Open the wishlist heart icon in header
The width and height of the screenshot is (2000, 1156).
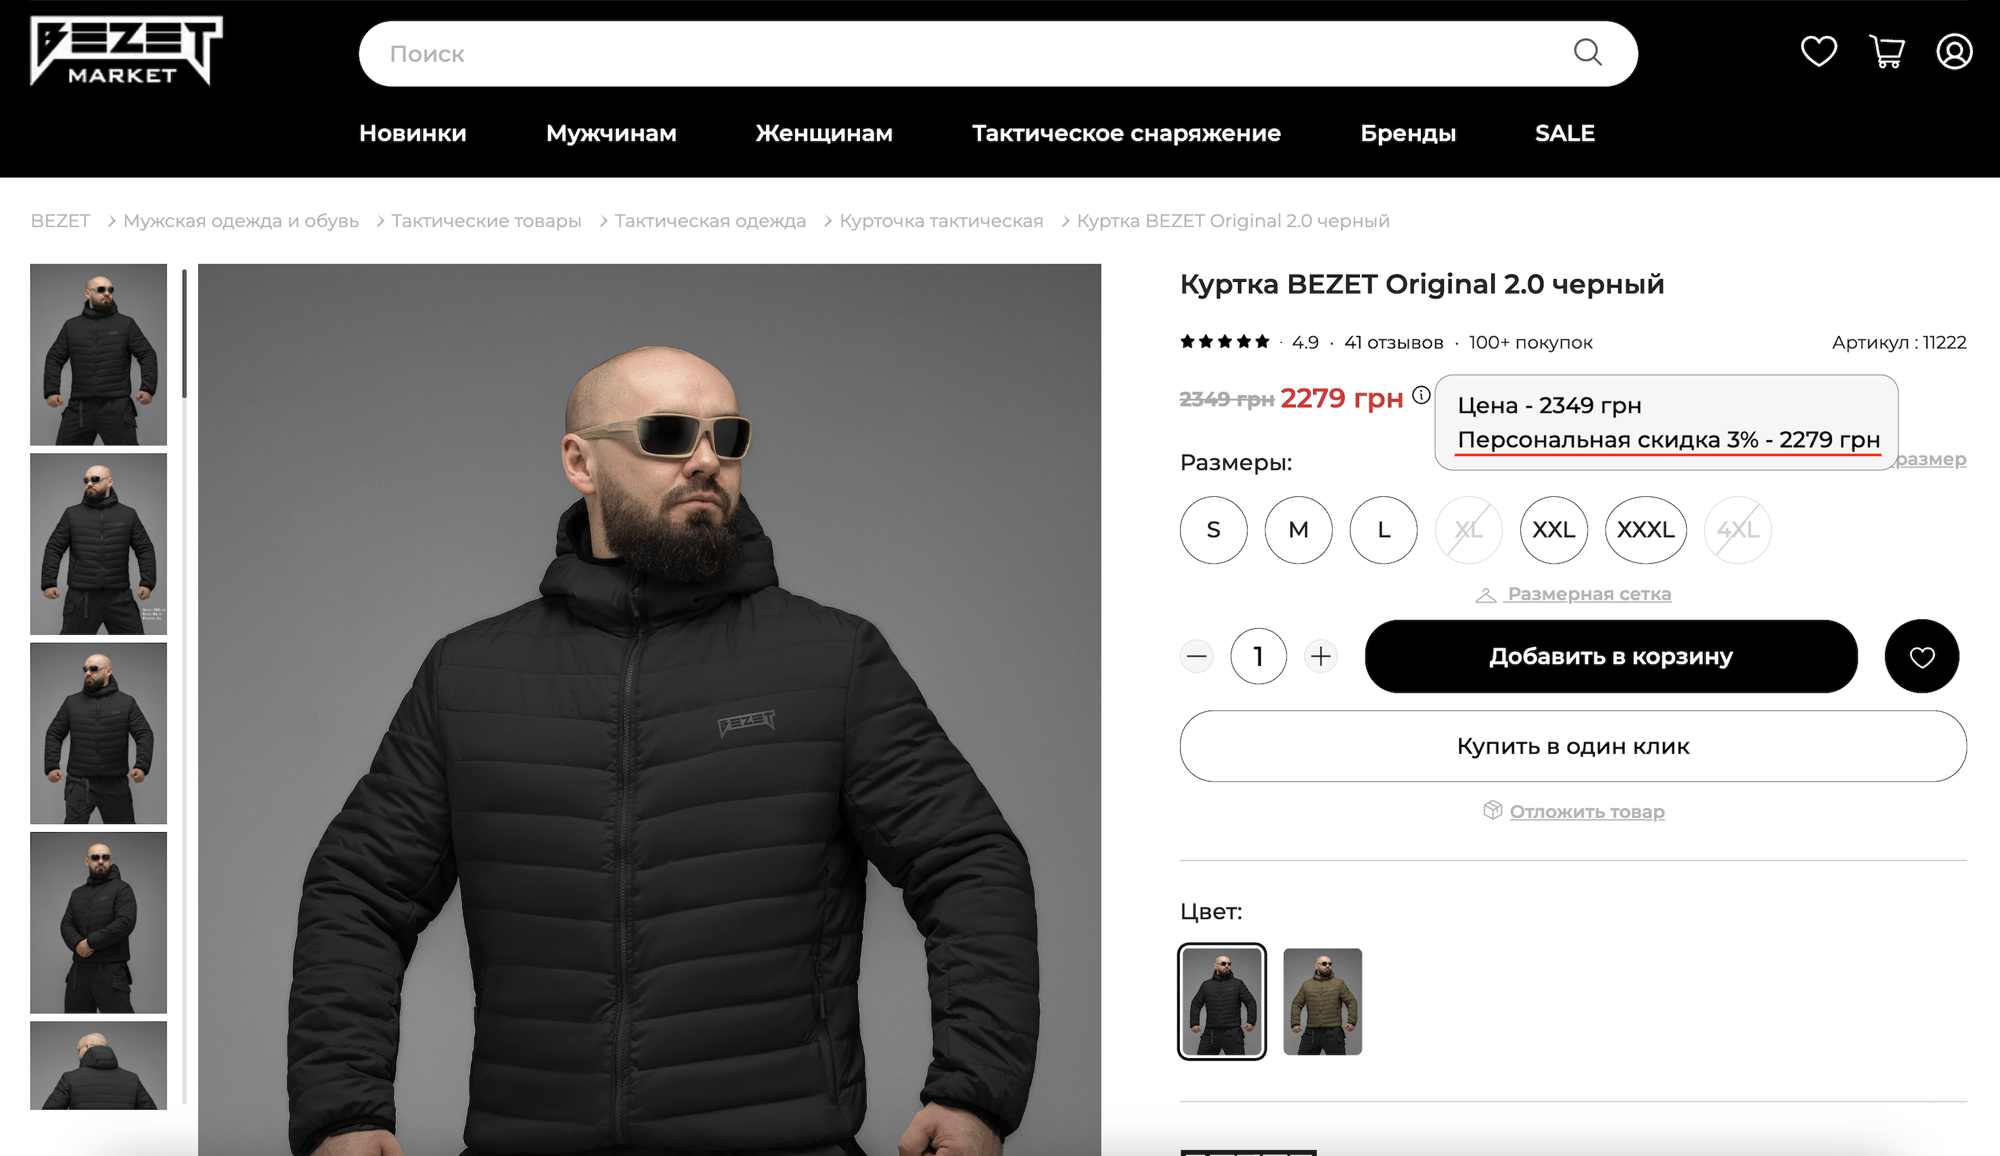click(1818, 51)
